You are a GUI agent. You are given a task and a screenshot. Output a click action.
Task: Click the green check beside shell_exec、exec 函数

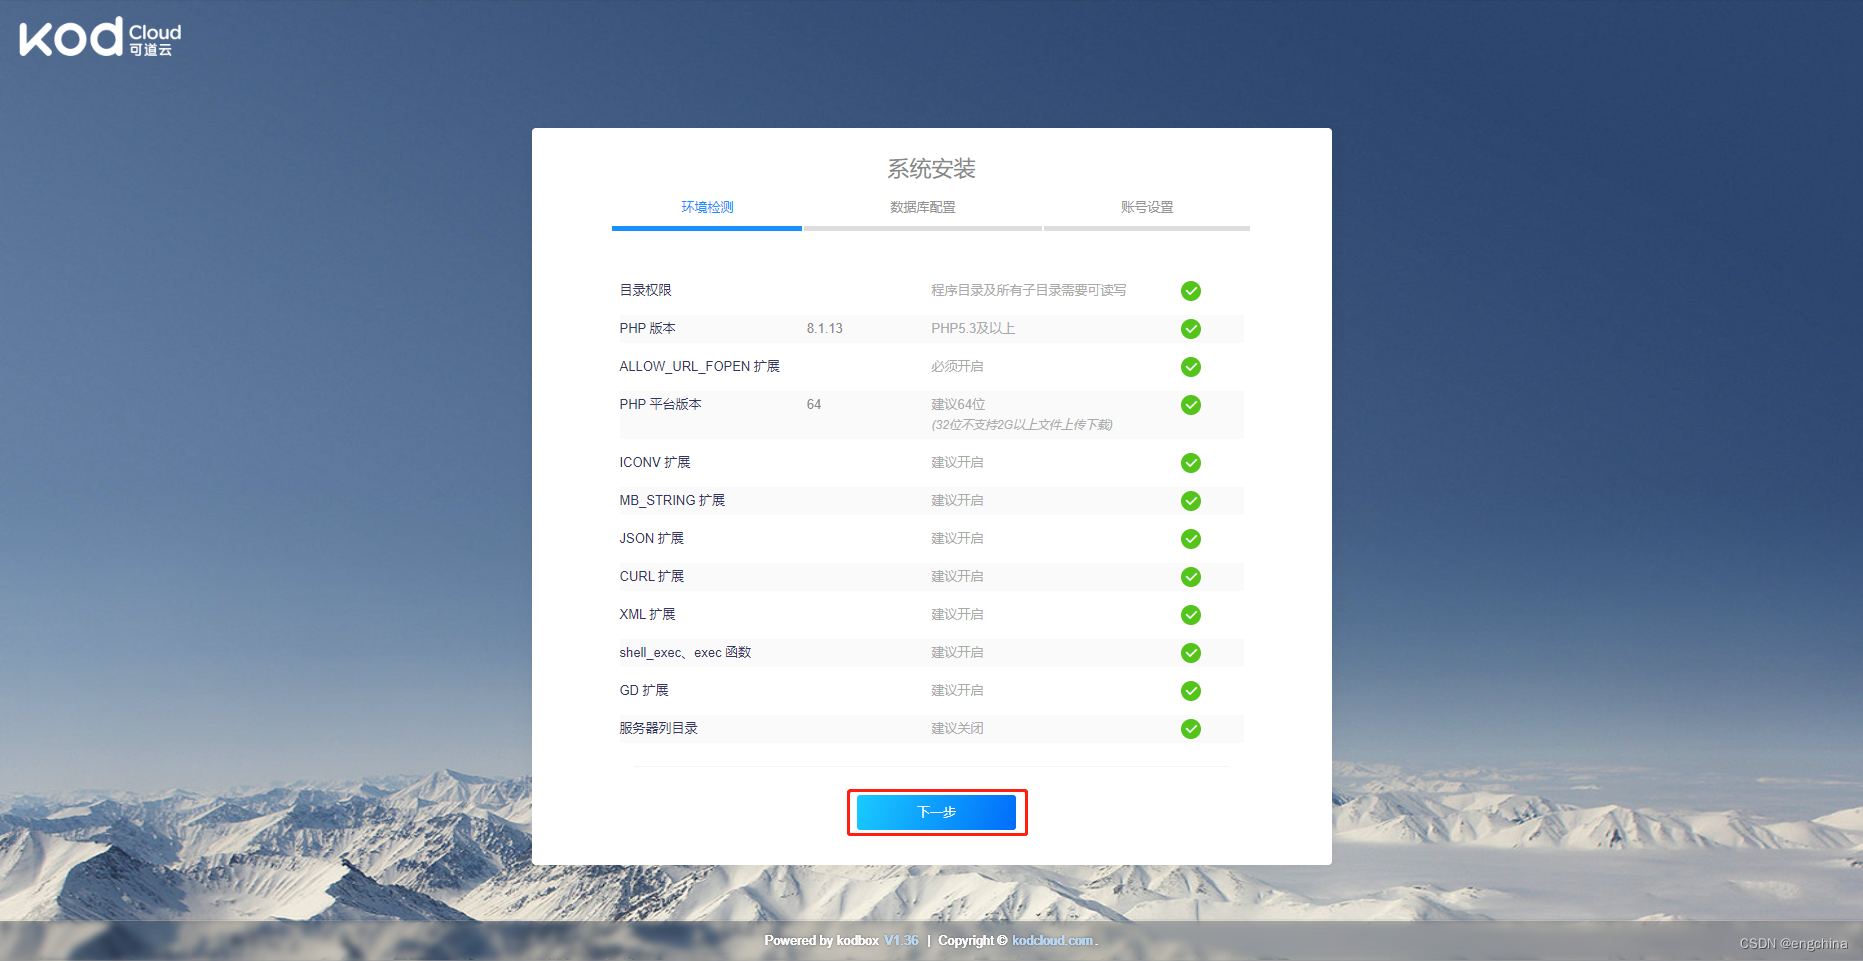tap(1190, 653)
